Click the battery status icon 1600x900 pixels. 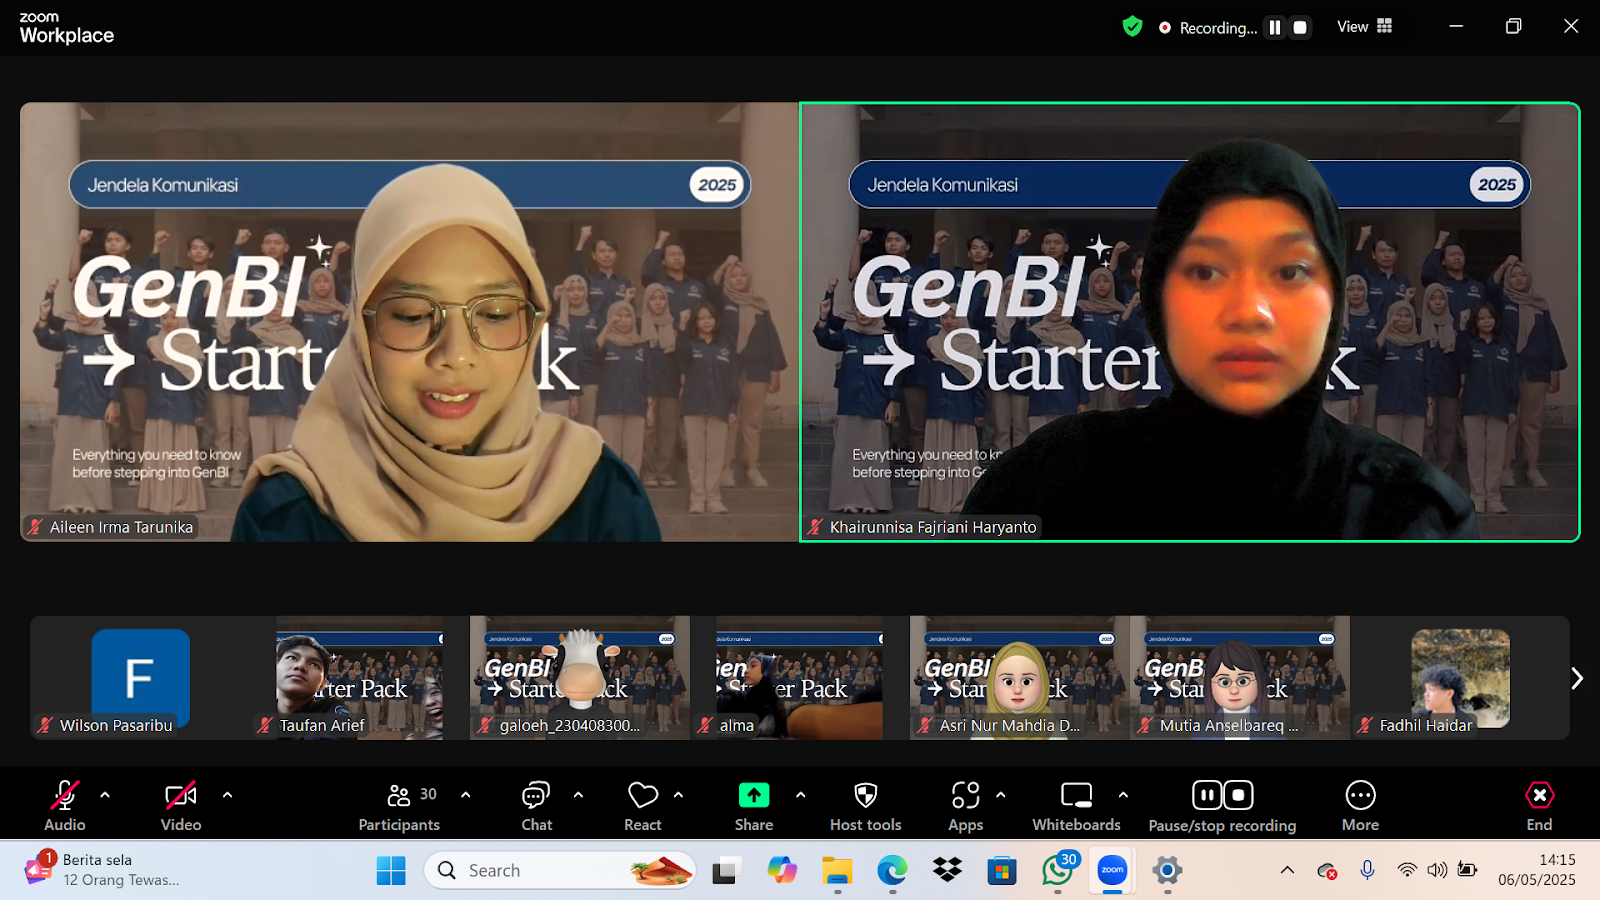[x=1467, y=871]
